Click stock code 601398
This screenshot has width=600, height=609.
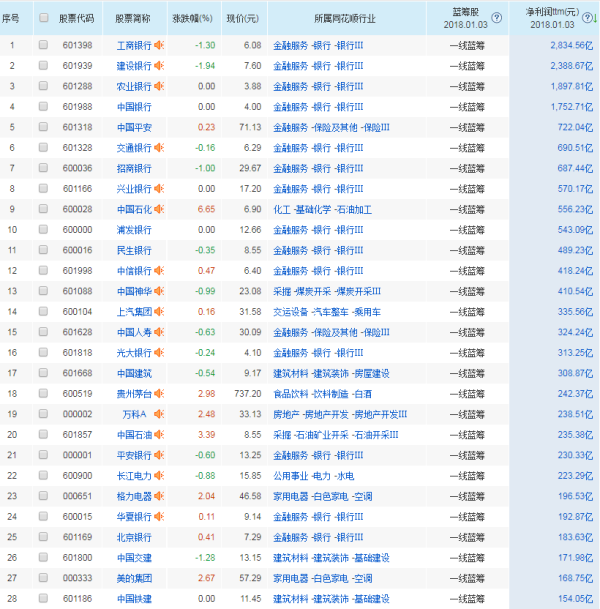(x=77, y=45)
